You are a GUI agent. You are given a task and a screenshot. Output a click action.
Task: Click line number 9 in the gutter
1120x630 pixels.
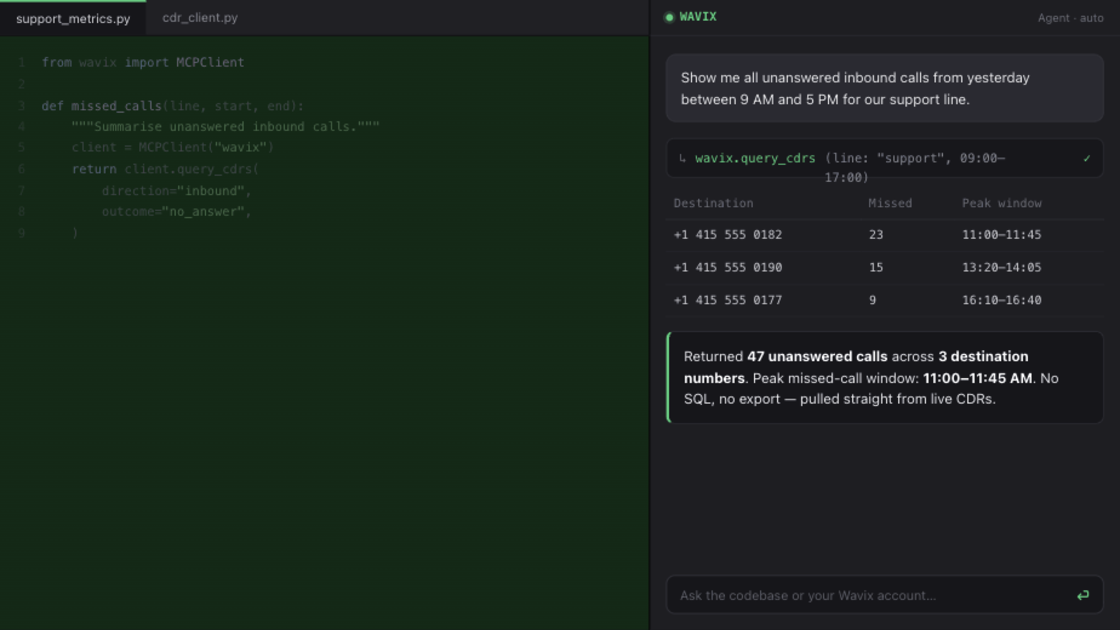point(21,234)
